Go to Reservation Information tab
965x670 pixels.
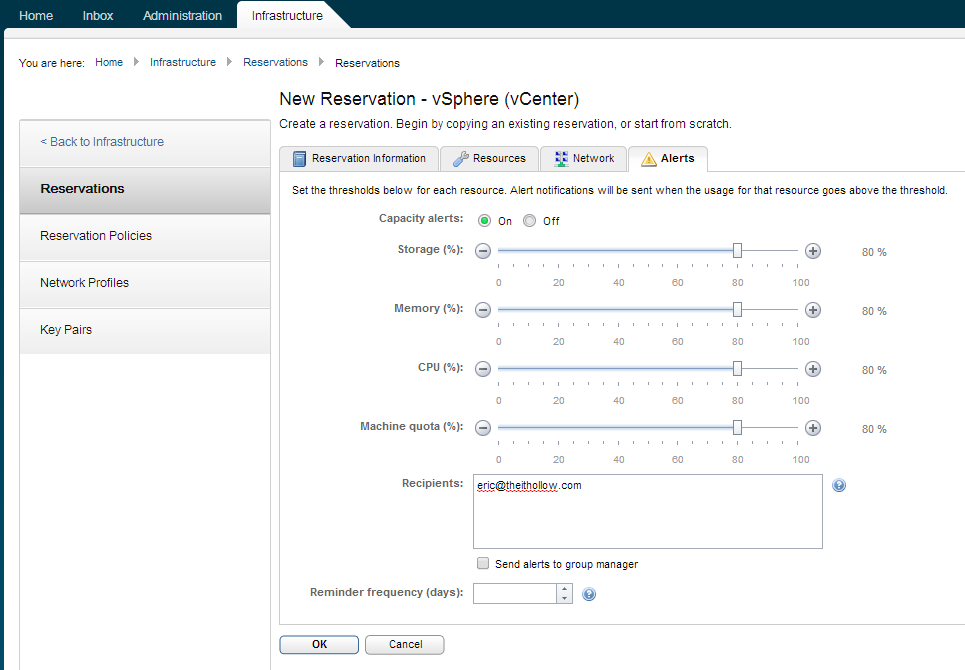pyautogui.click(x=359, y=159)
